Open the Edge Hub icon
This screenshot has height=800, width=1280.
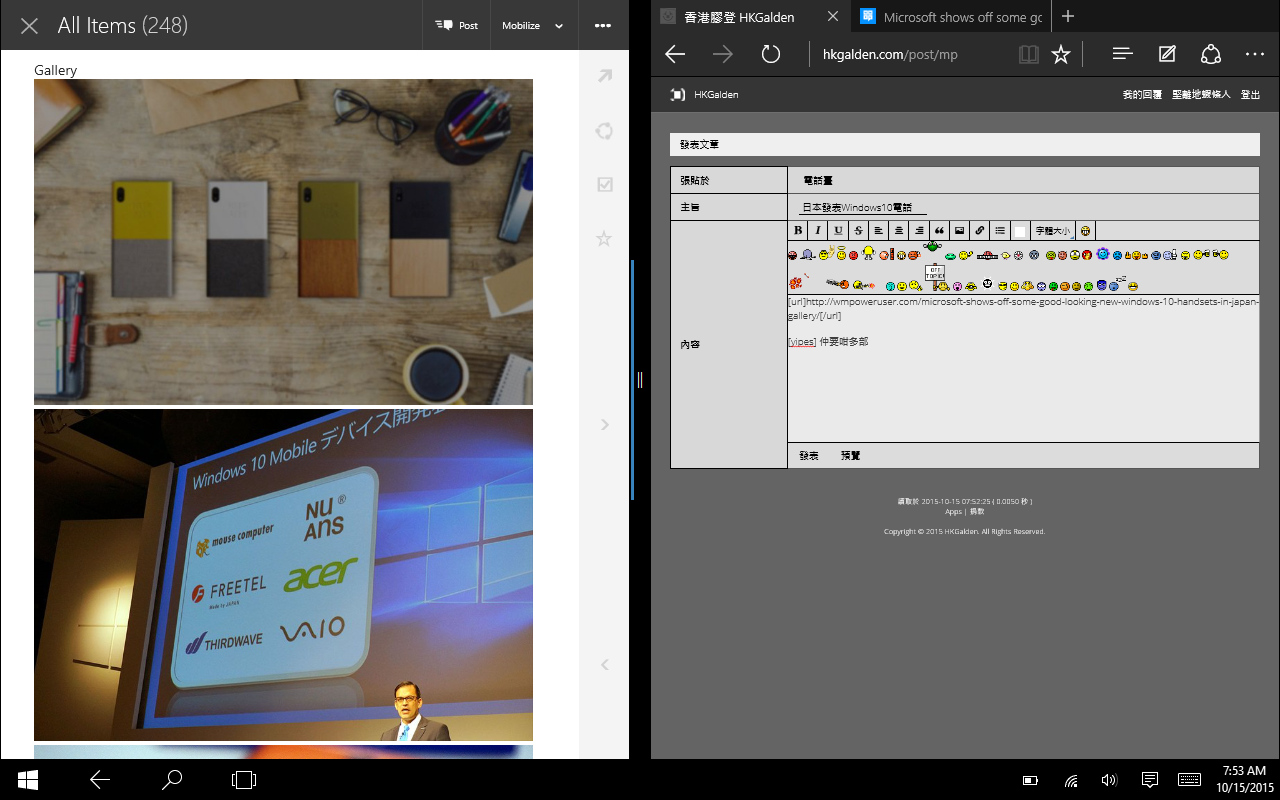point(1122,54)
